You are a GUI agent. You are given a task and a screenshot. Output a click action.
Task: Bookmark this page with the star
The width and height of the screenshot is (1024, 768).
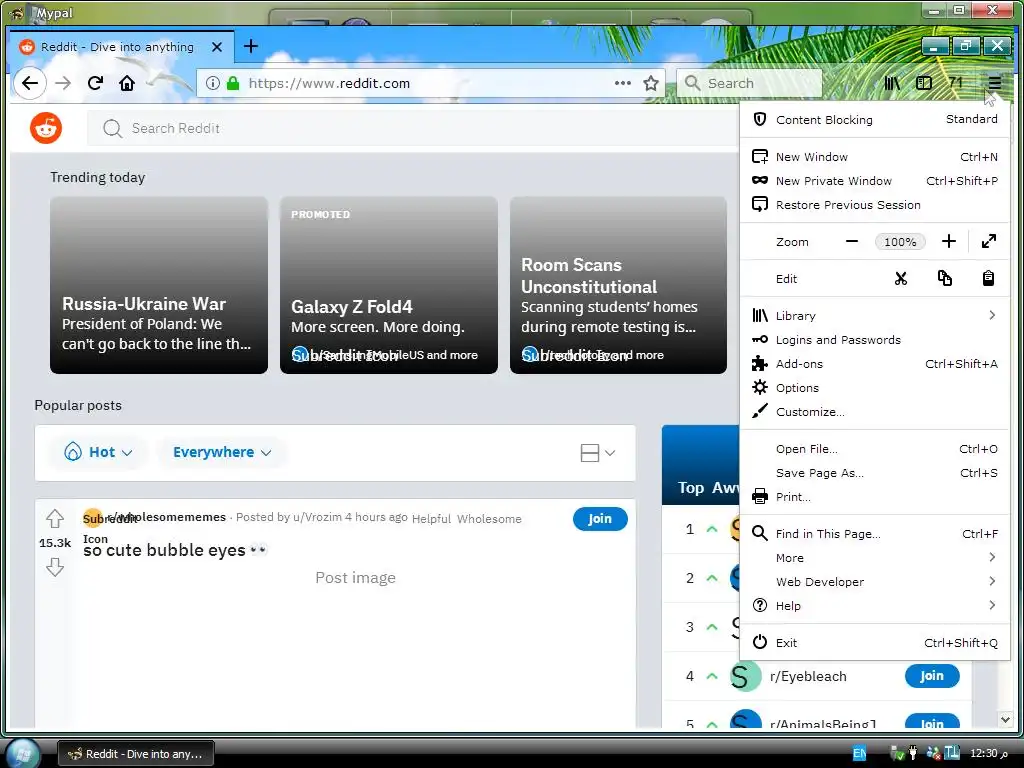click(650, 83)
